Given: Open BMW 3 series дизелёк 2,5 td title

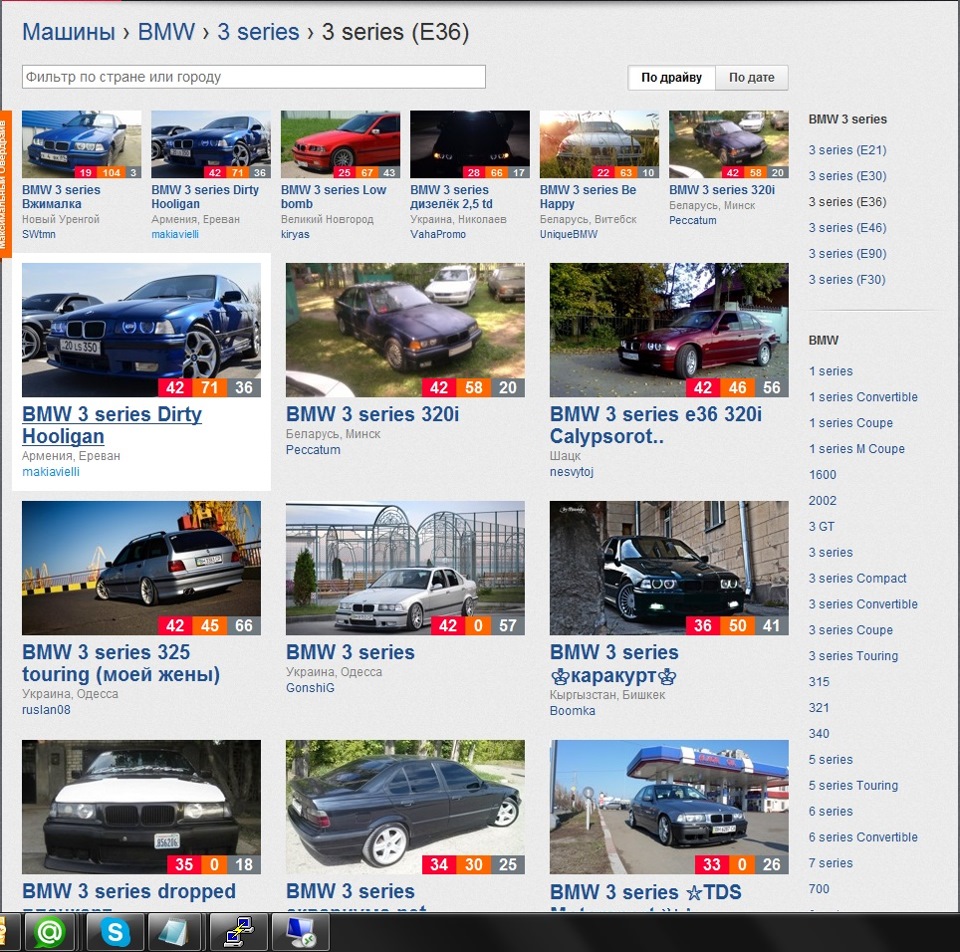Looking at the screenshot, I should 451,197.
